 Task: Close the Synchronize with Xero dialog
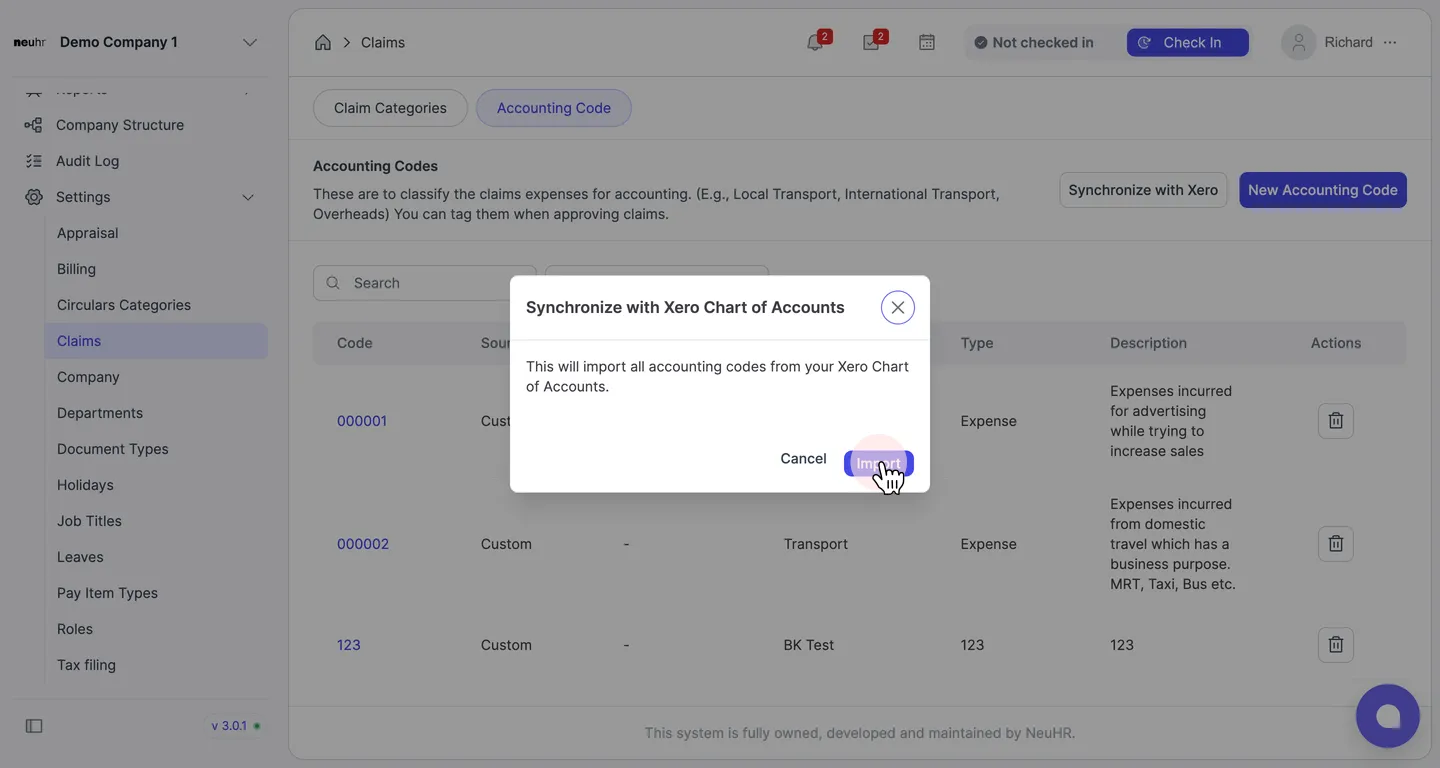point(898,307)
